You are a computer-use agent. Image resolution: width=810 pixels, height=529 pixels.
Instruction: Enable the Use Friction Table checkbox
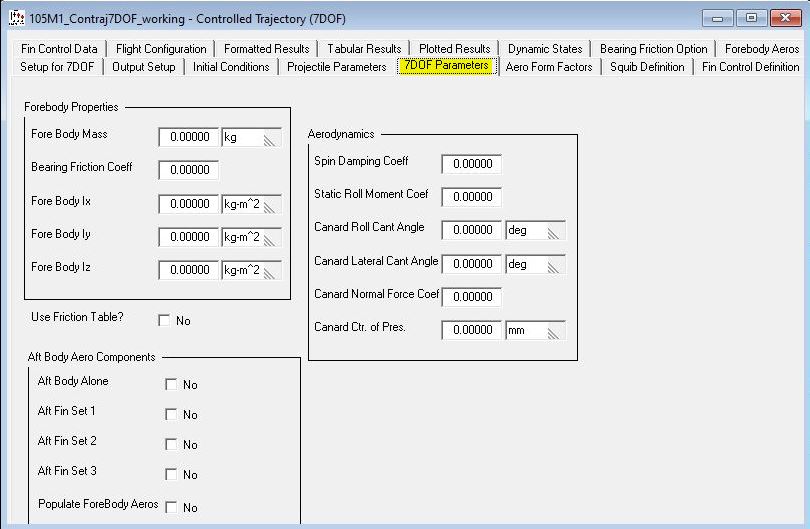pyautogui.click(x=165, y=321)
